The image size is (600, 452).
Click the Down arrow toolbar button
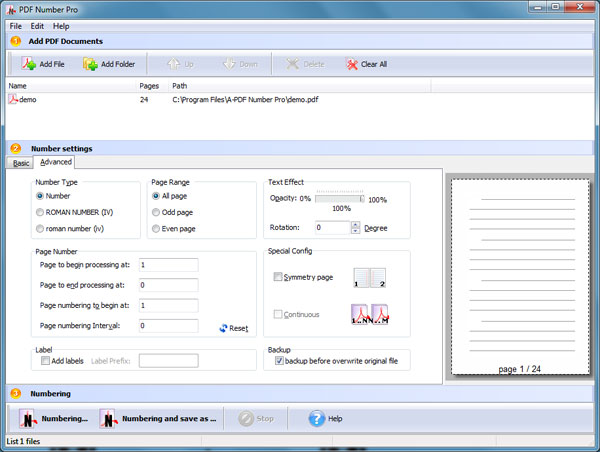pos(240,64)
